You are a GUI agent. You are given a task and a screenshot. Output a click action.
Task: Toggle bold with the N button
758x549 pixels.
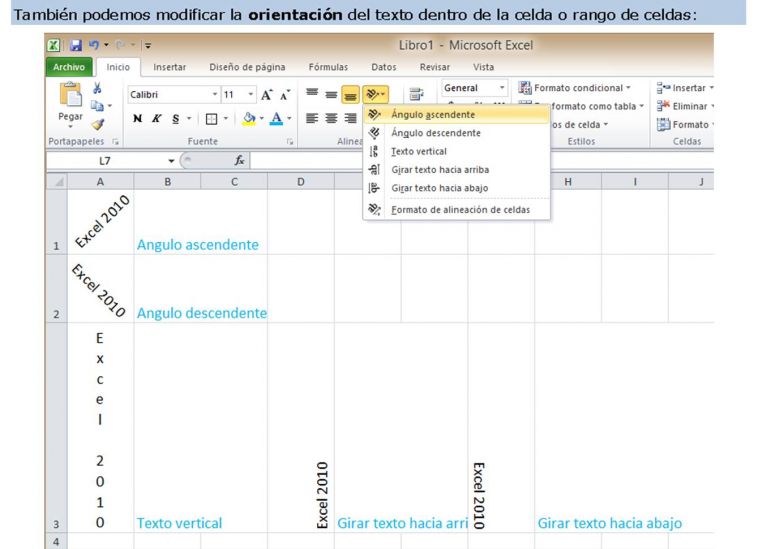pos(138,118)
